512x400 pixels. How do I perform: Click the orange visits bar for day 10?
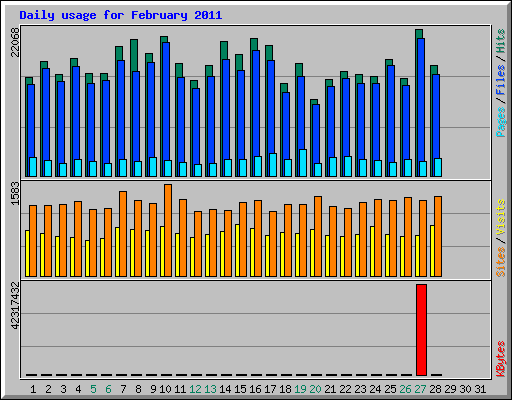tap(168, 230)
